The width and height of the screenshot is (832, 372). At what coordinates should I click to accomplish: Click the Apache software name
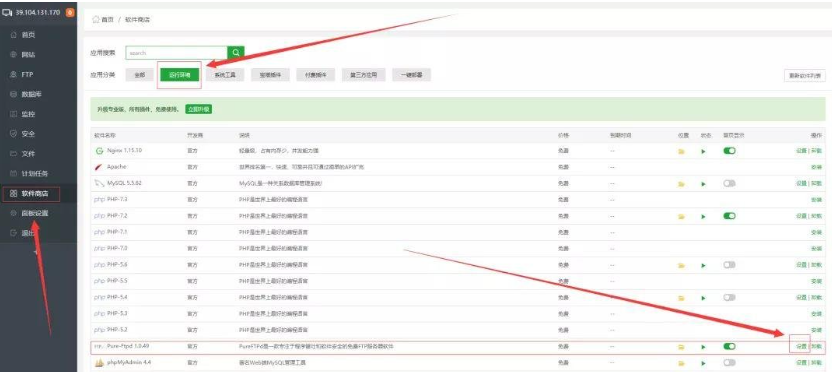coord(116,167)
